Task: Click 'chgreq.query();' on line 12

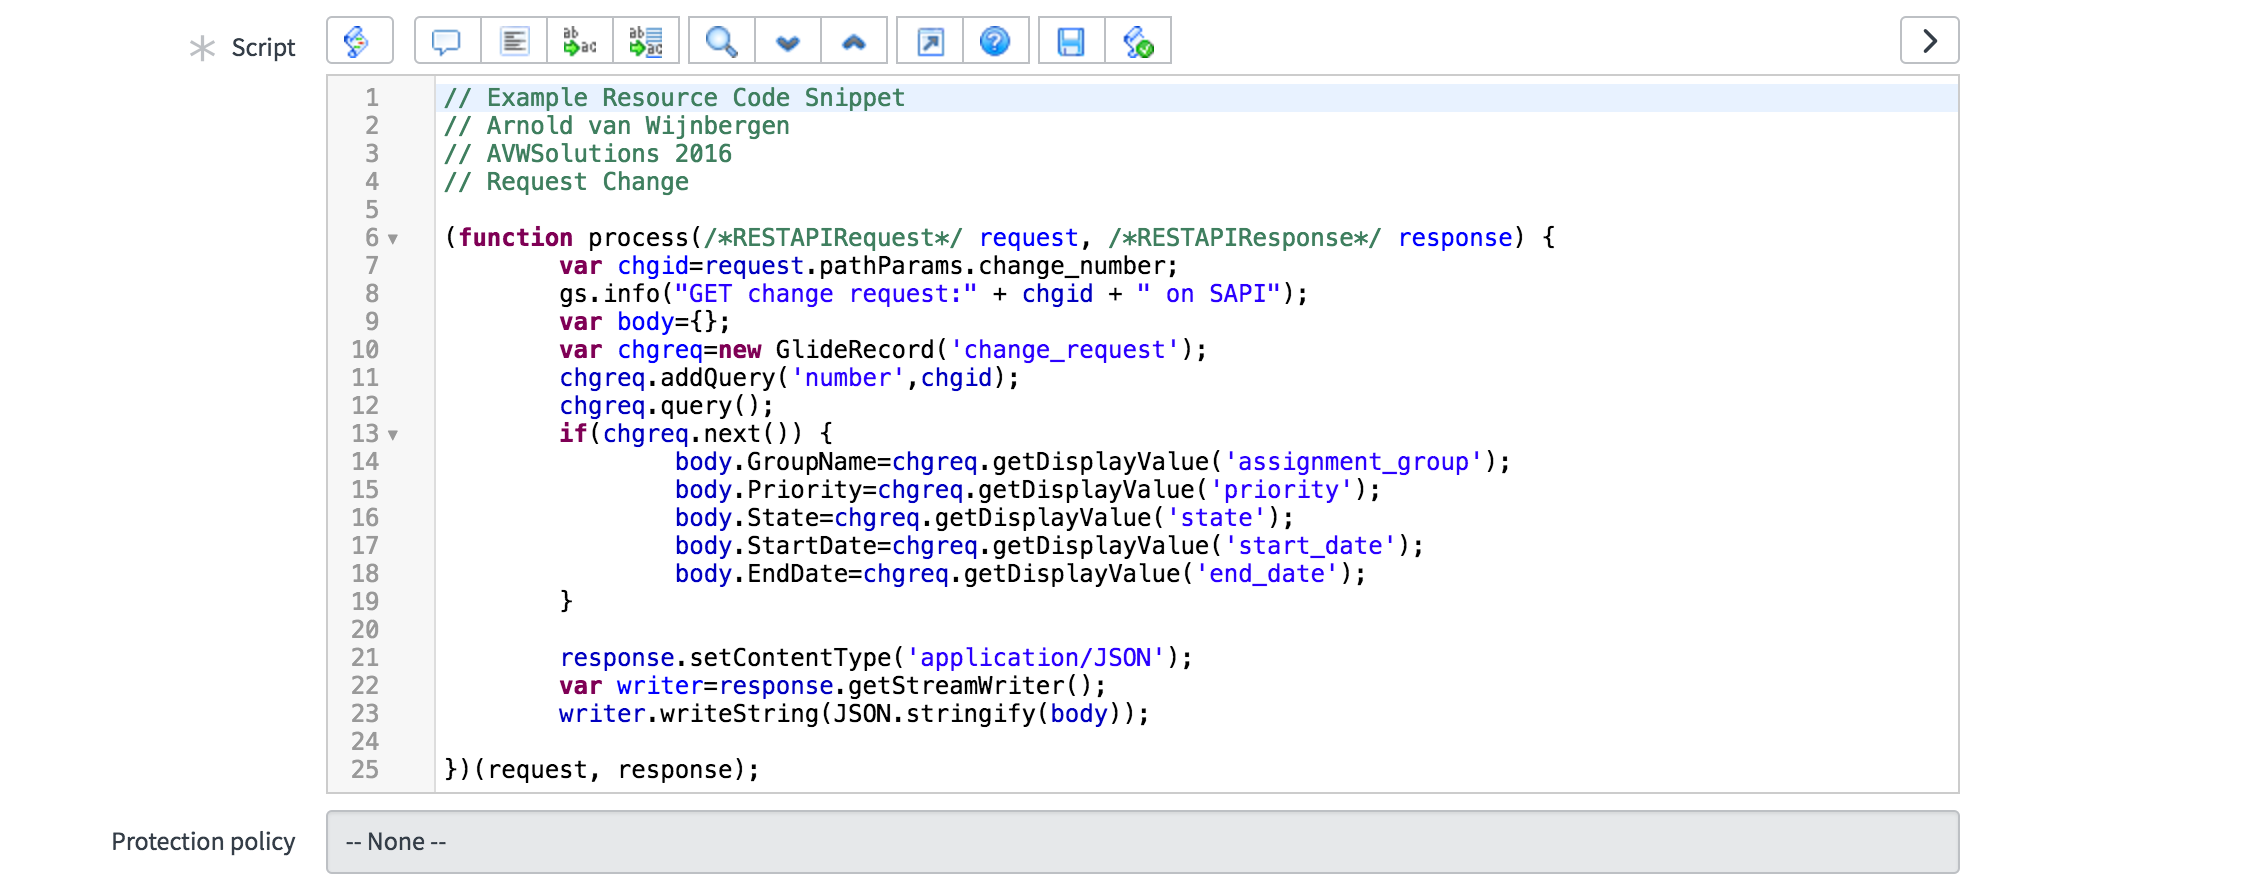Action: (x=667, y=405)
